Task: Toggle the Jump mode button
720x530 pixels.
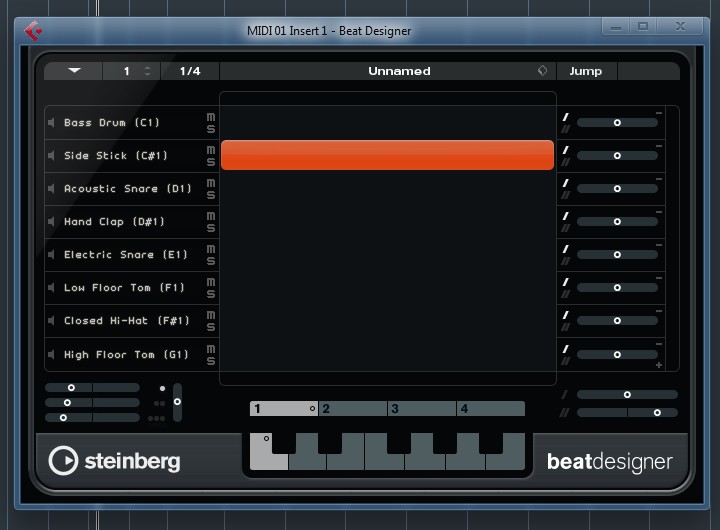Action: point(586,71)
